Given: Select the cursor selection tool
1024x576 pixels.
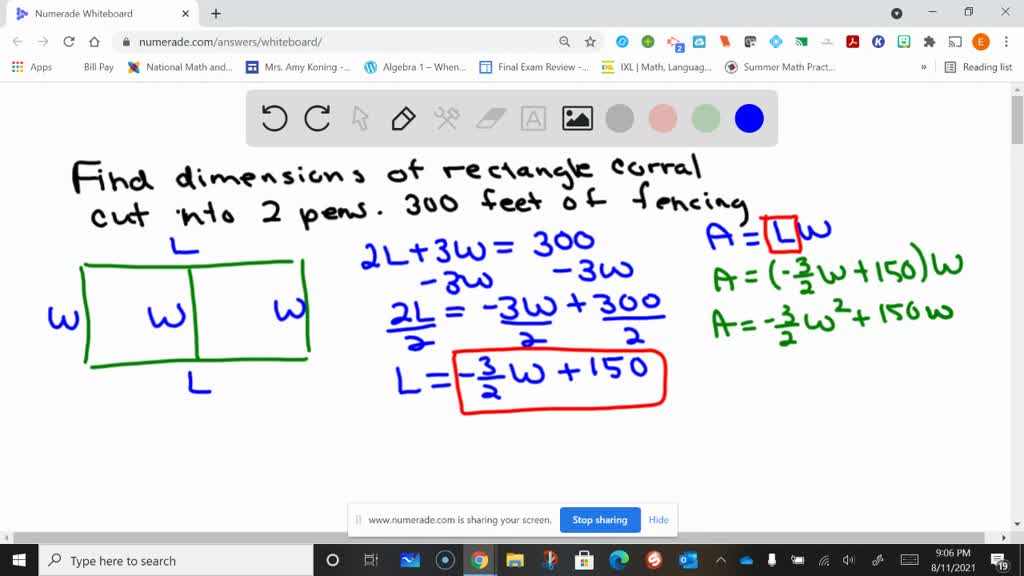Looking at the screenshot, I should click(360, 118).
